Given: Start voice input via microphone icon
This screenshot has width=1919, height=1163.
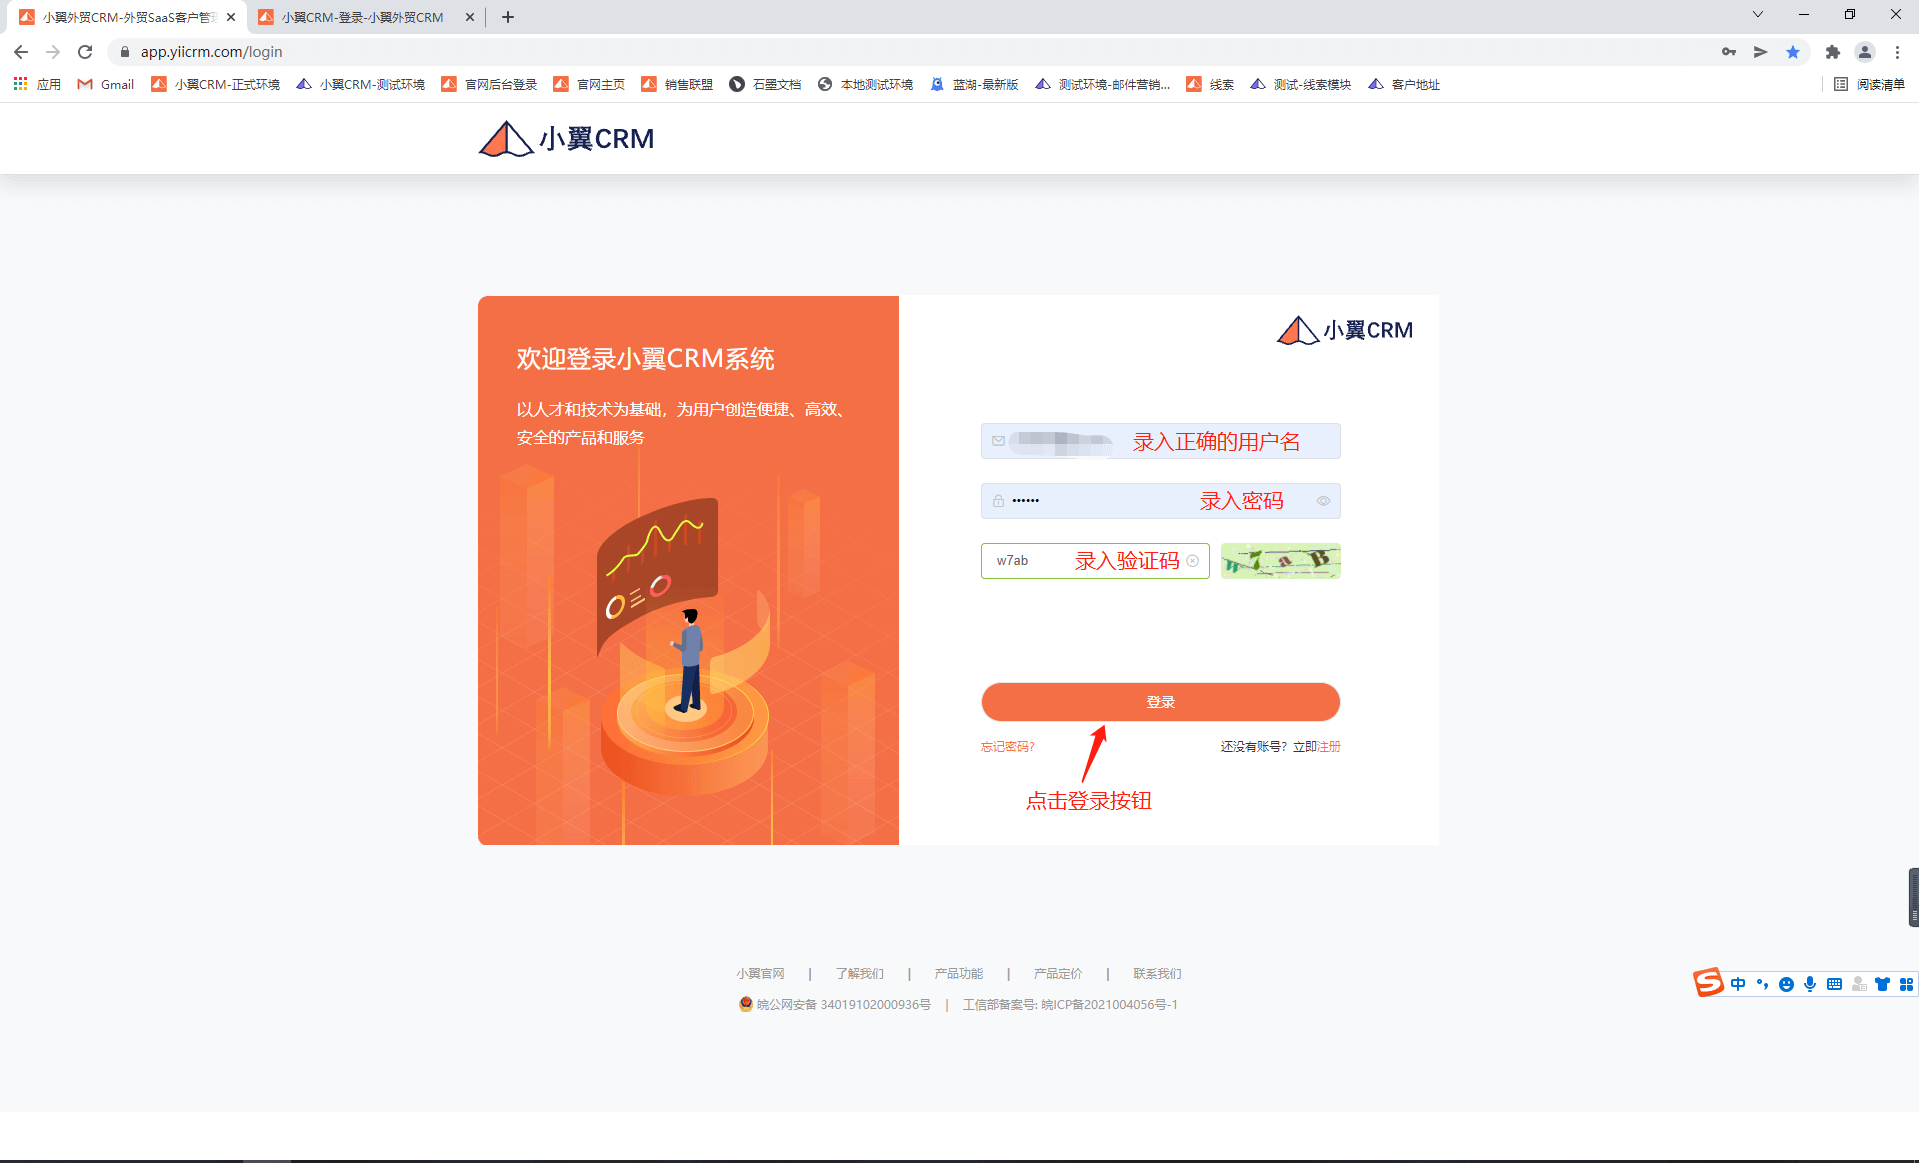Looking at the screenshot, I should click(x=1810, y=984).
